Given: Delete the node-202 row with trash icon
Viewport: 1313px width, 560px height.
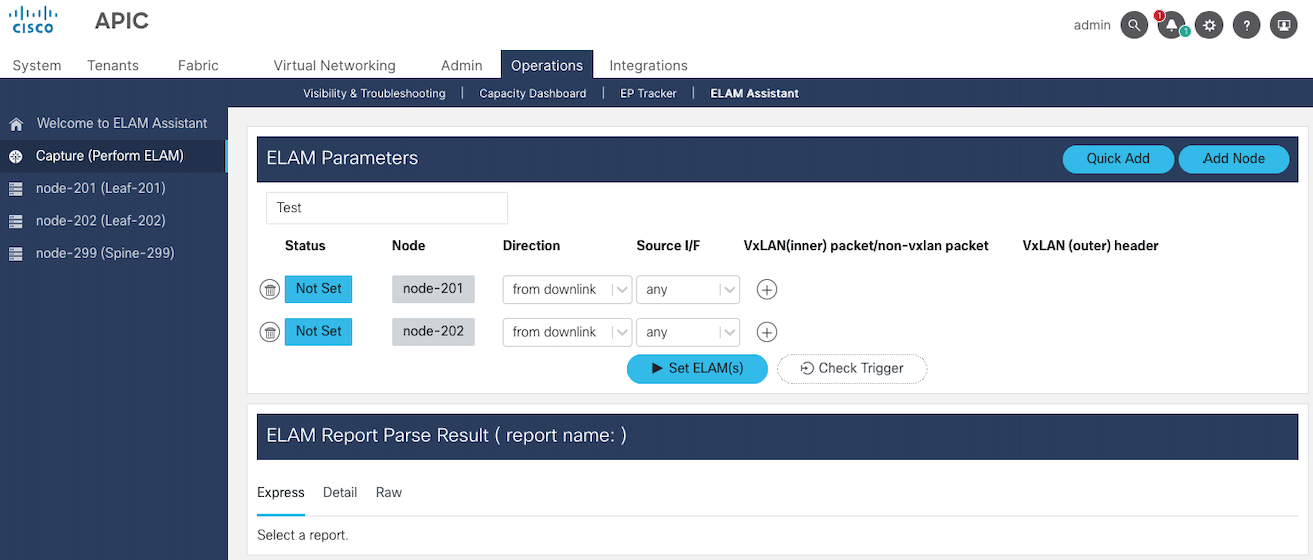Looking at the screenshot, I should [270, 332].
